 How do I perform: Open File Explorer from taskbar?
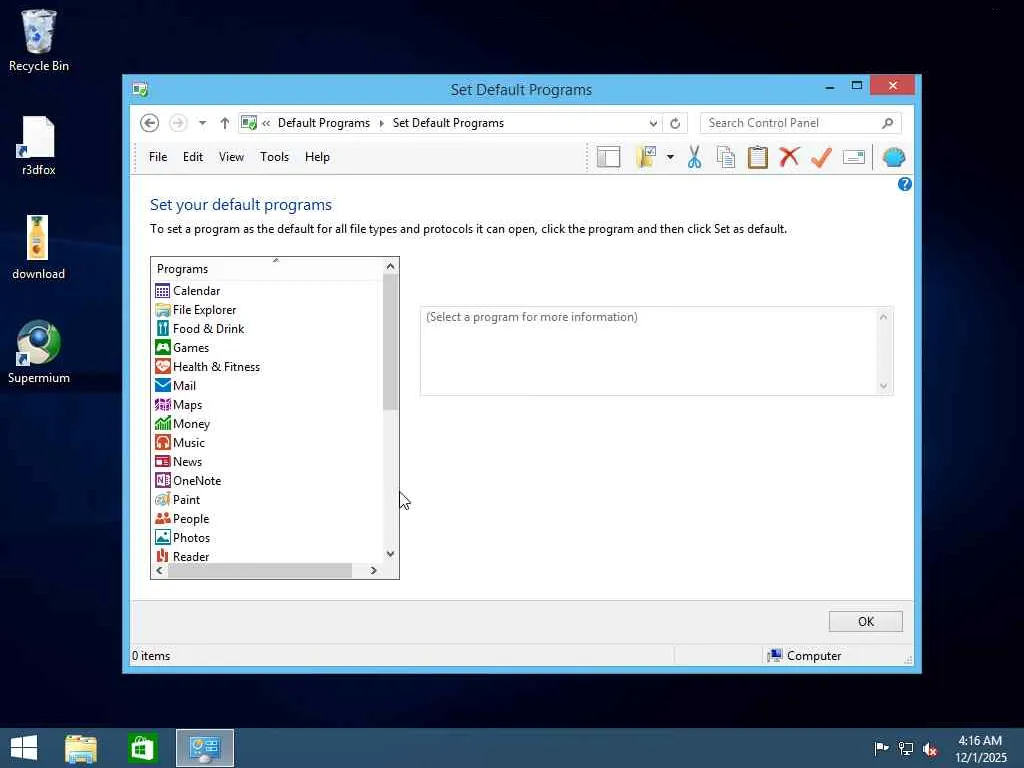[x=81, y=748]
